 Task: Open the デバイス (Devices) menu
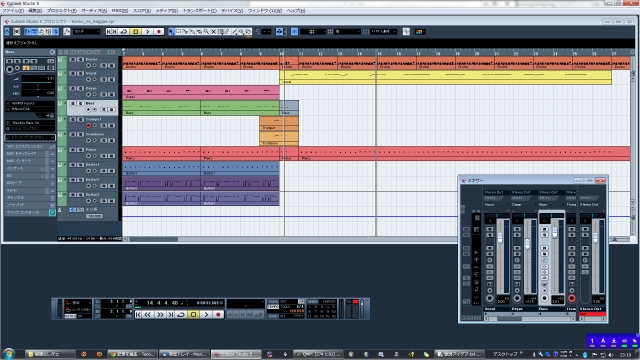click(x=232, y=11)
